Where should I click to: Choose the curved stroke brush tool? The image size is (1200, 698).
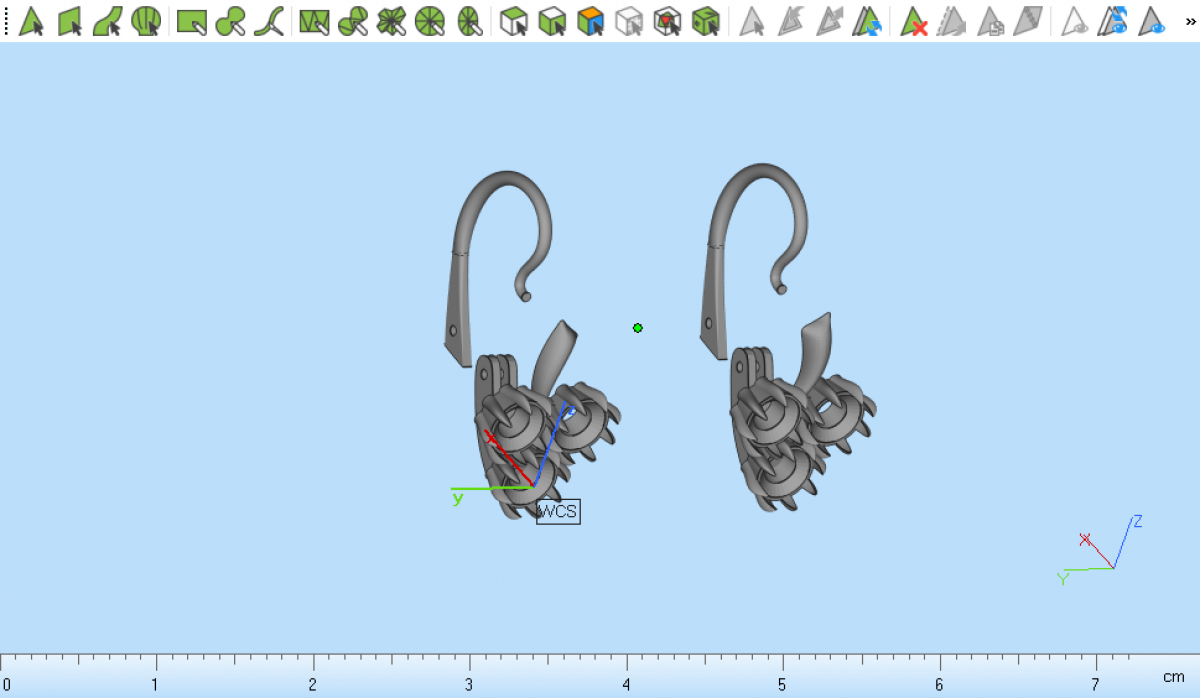268,21
